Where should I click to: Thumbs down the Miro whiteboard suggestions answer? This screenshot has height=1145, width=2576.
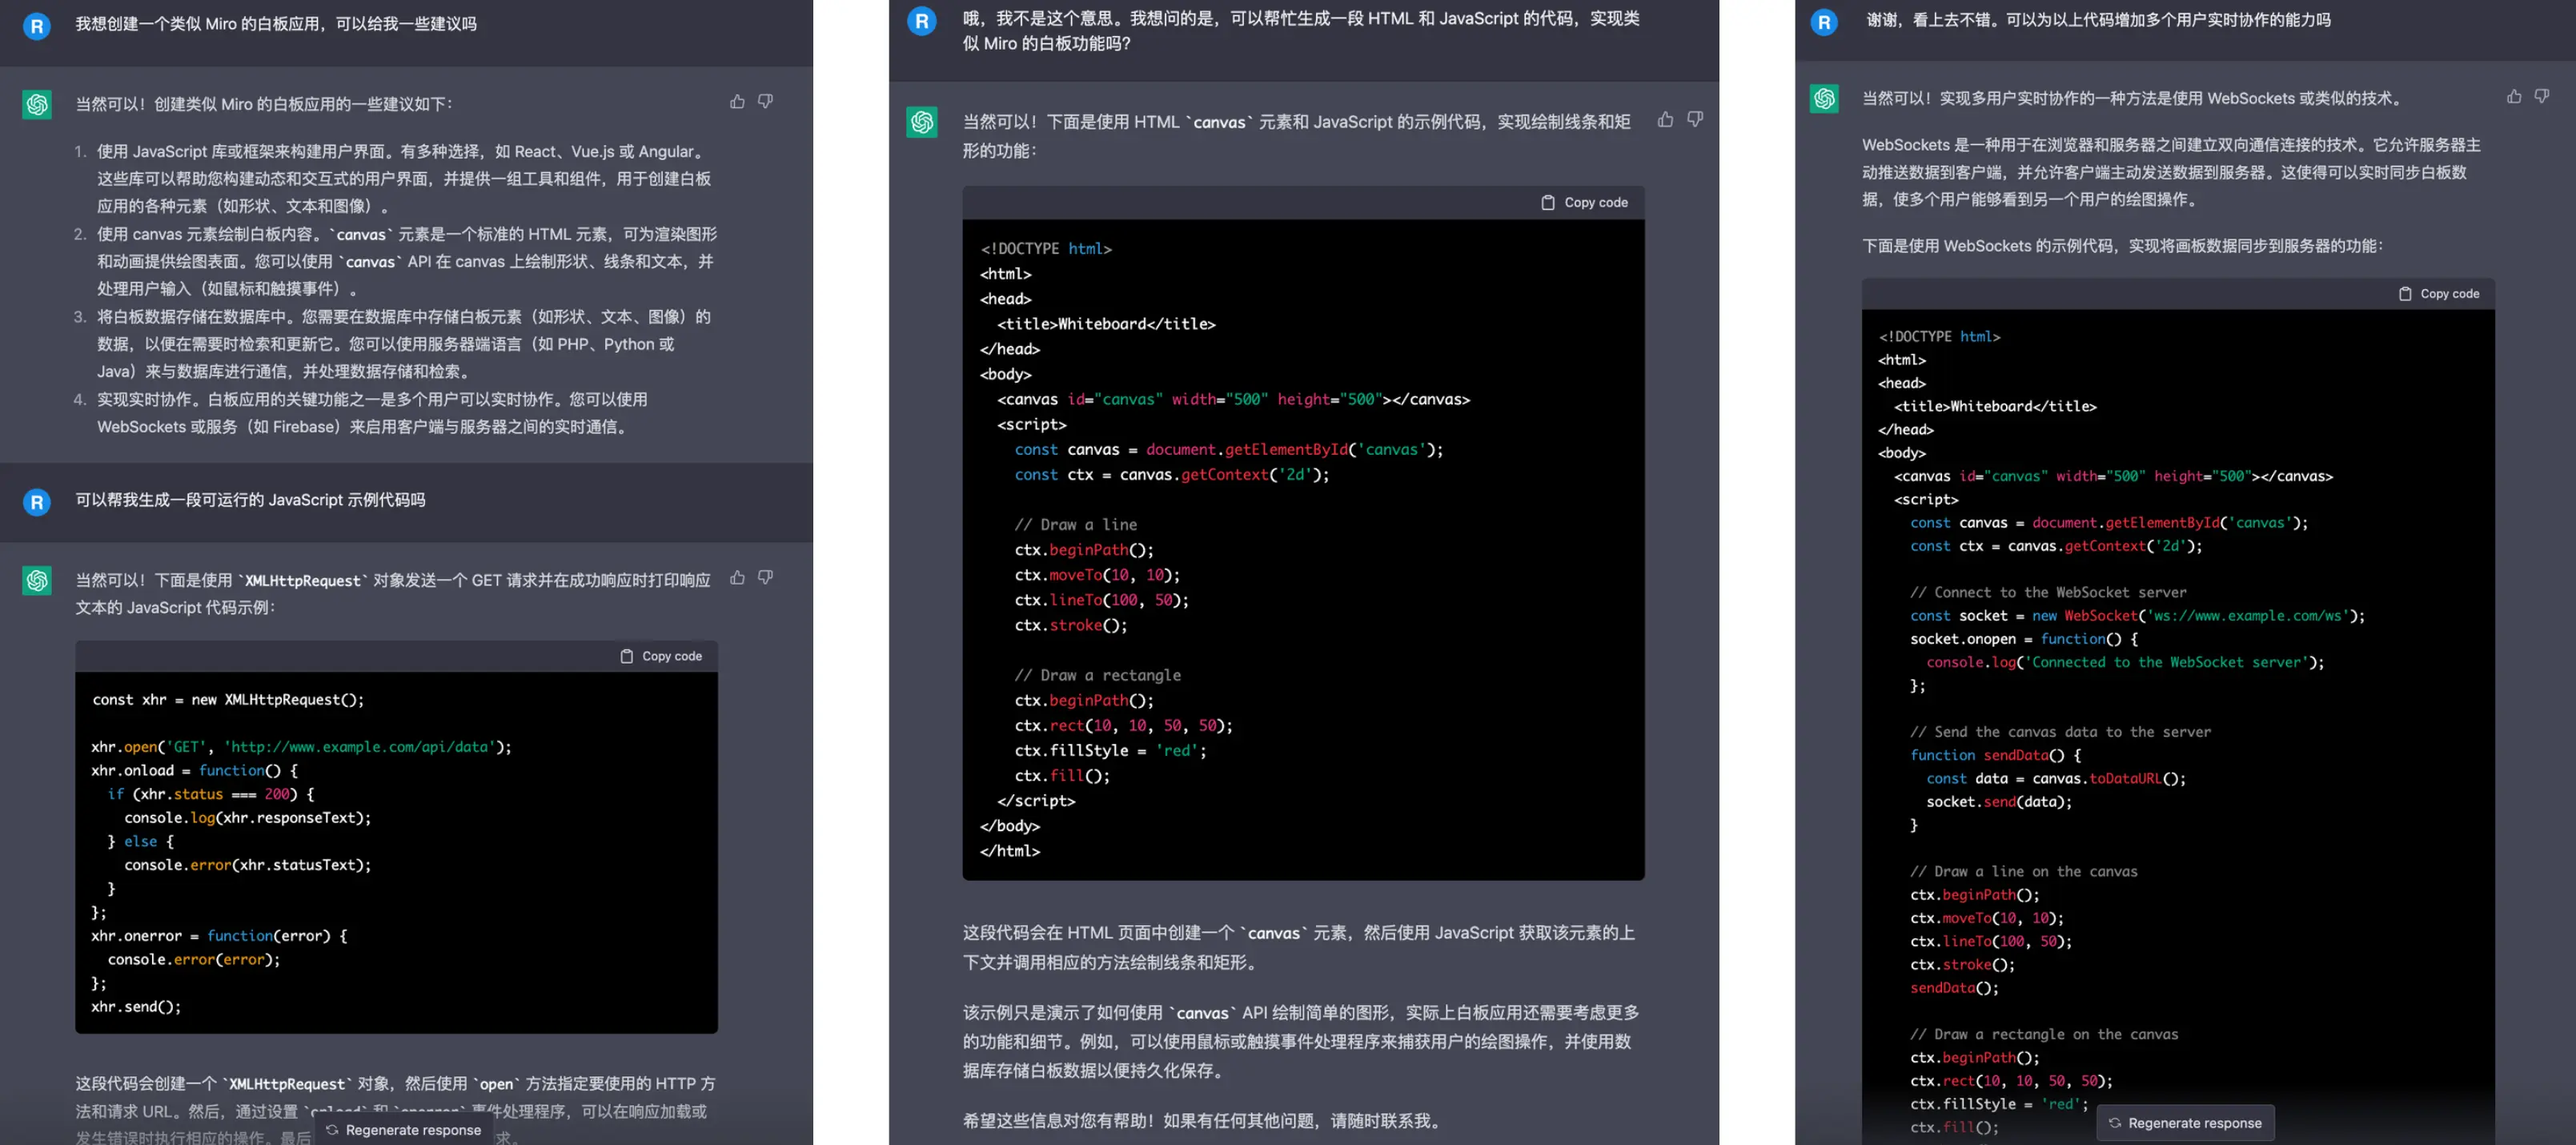point(765,102)
